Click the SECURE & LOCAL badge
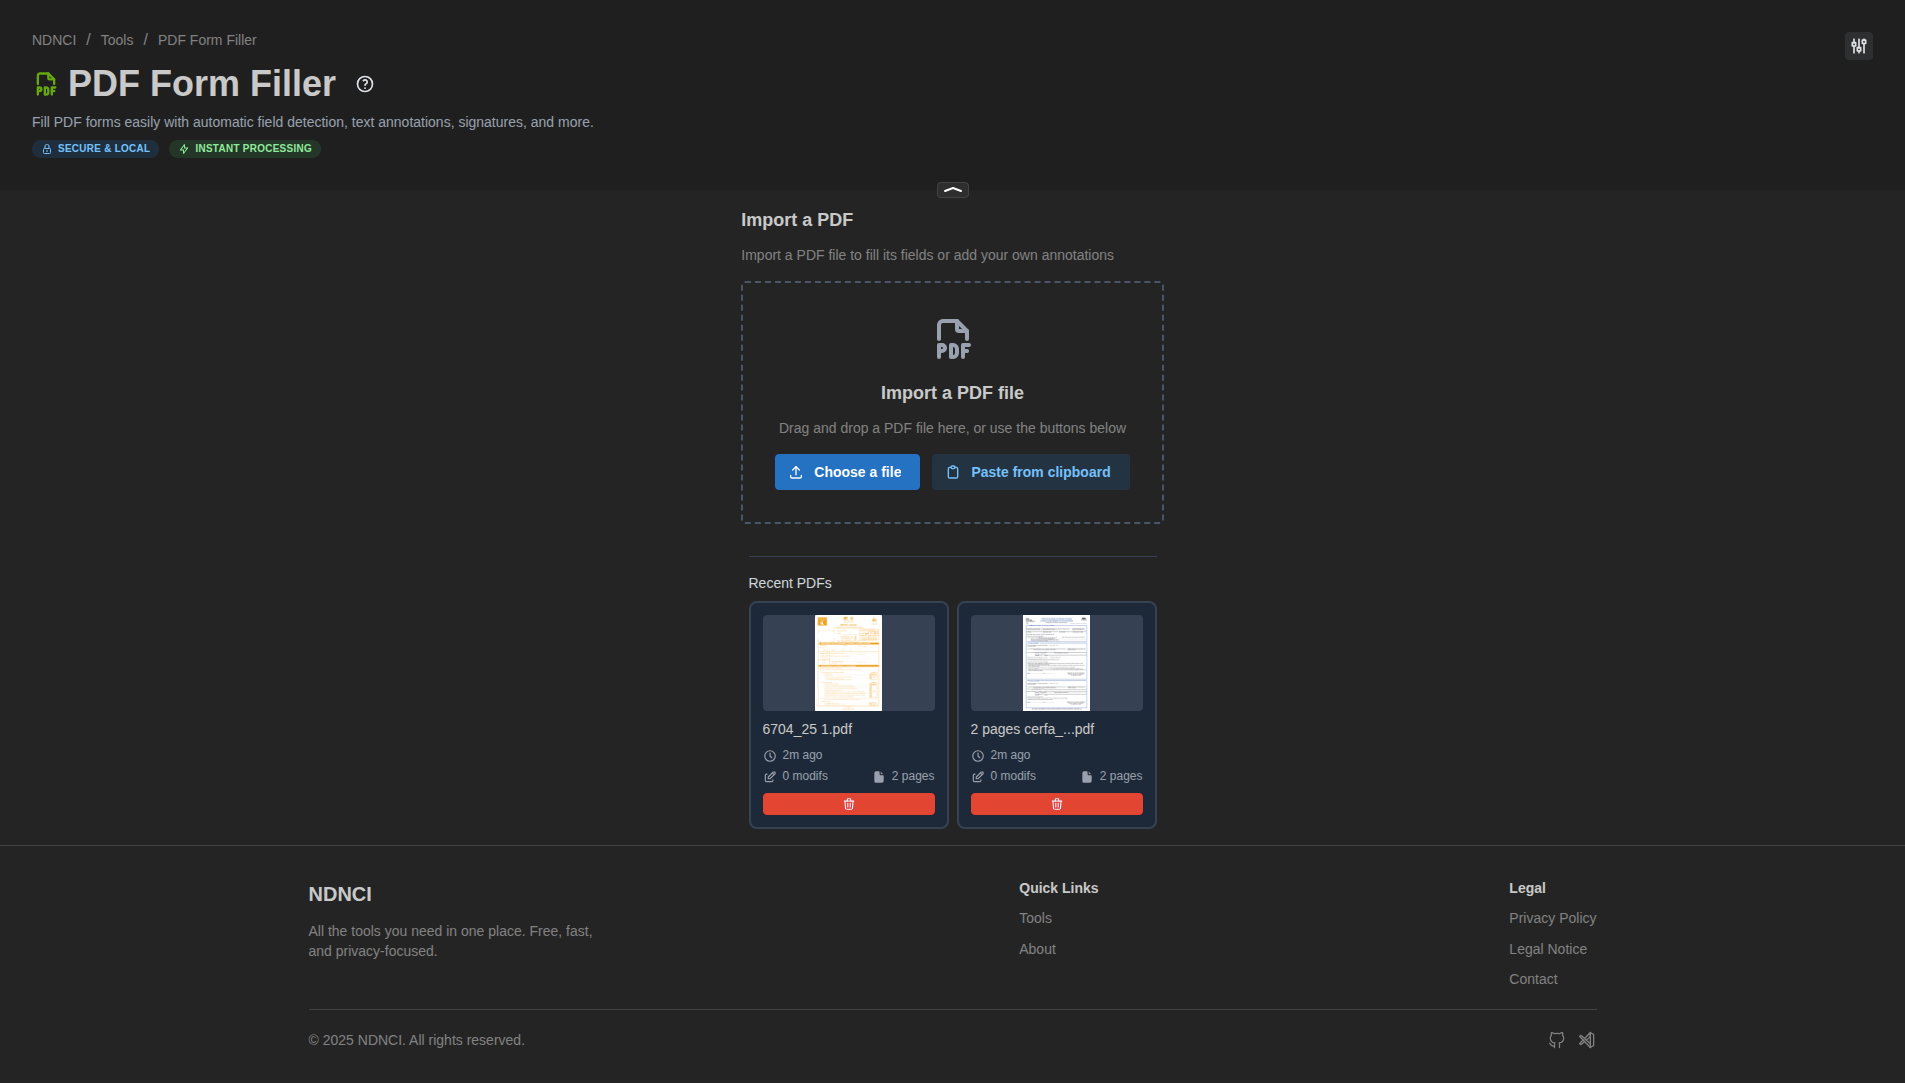 coord(95,148)
